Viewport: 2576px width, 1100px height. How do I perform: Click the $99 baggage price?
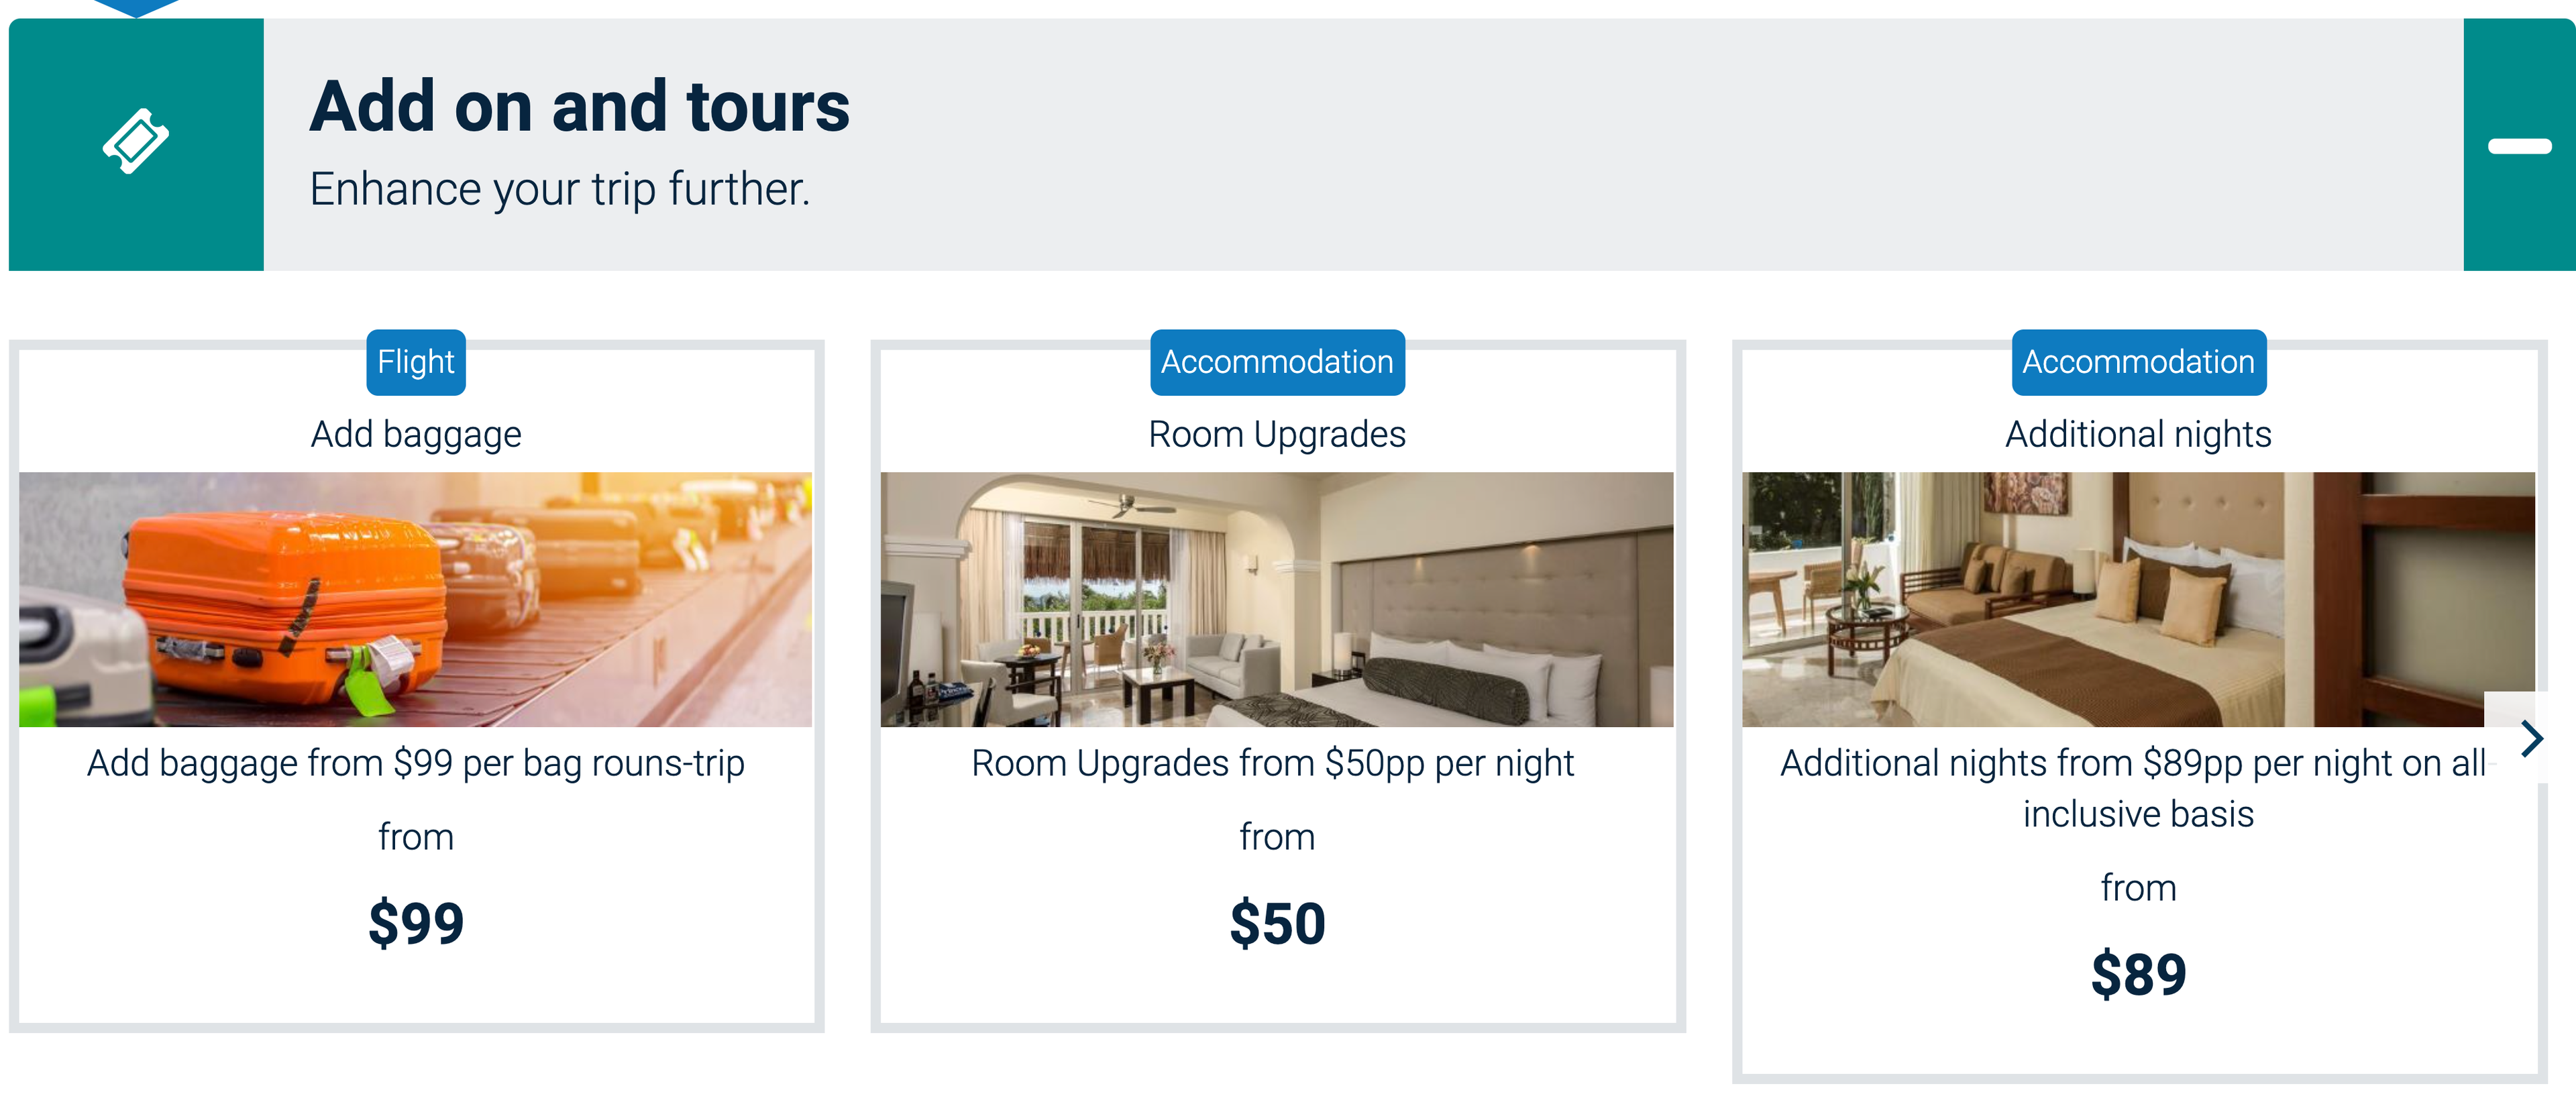click(415, 922)
